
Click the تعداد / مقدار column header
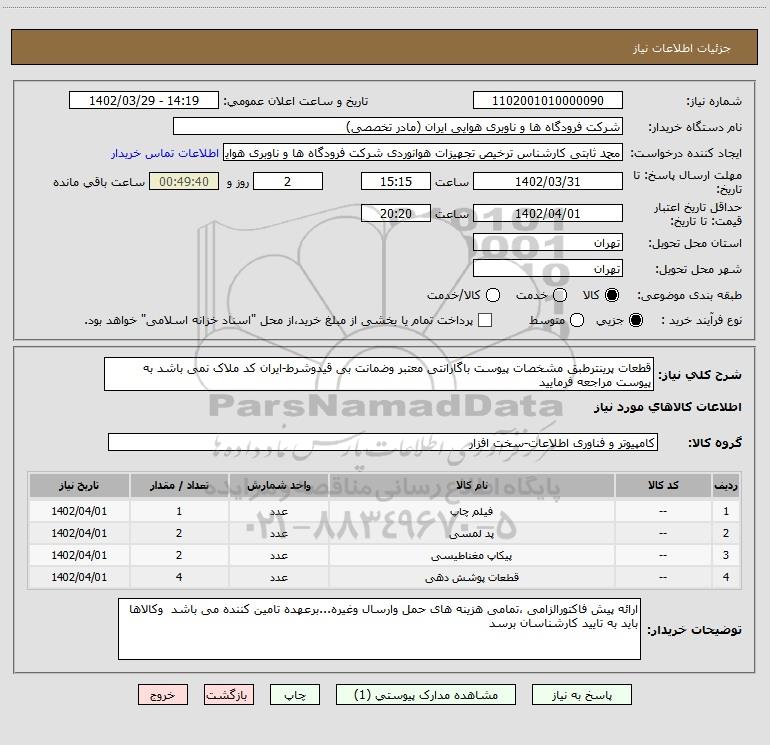point(179,485)
